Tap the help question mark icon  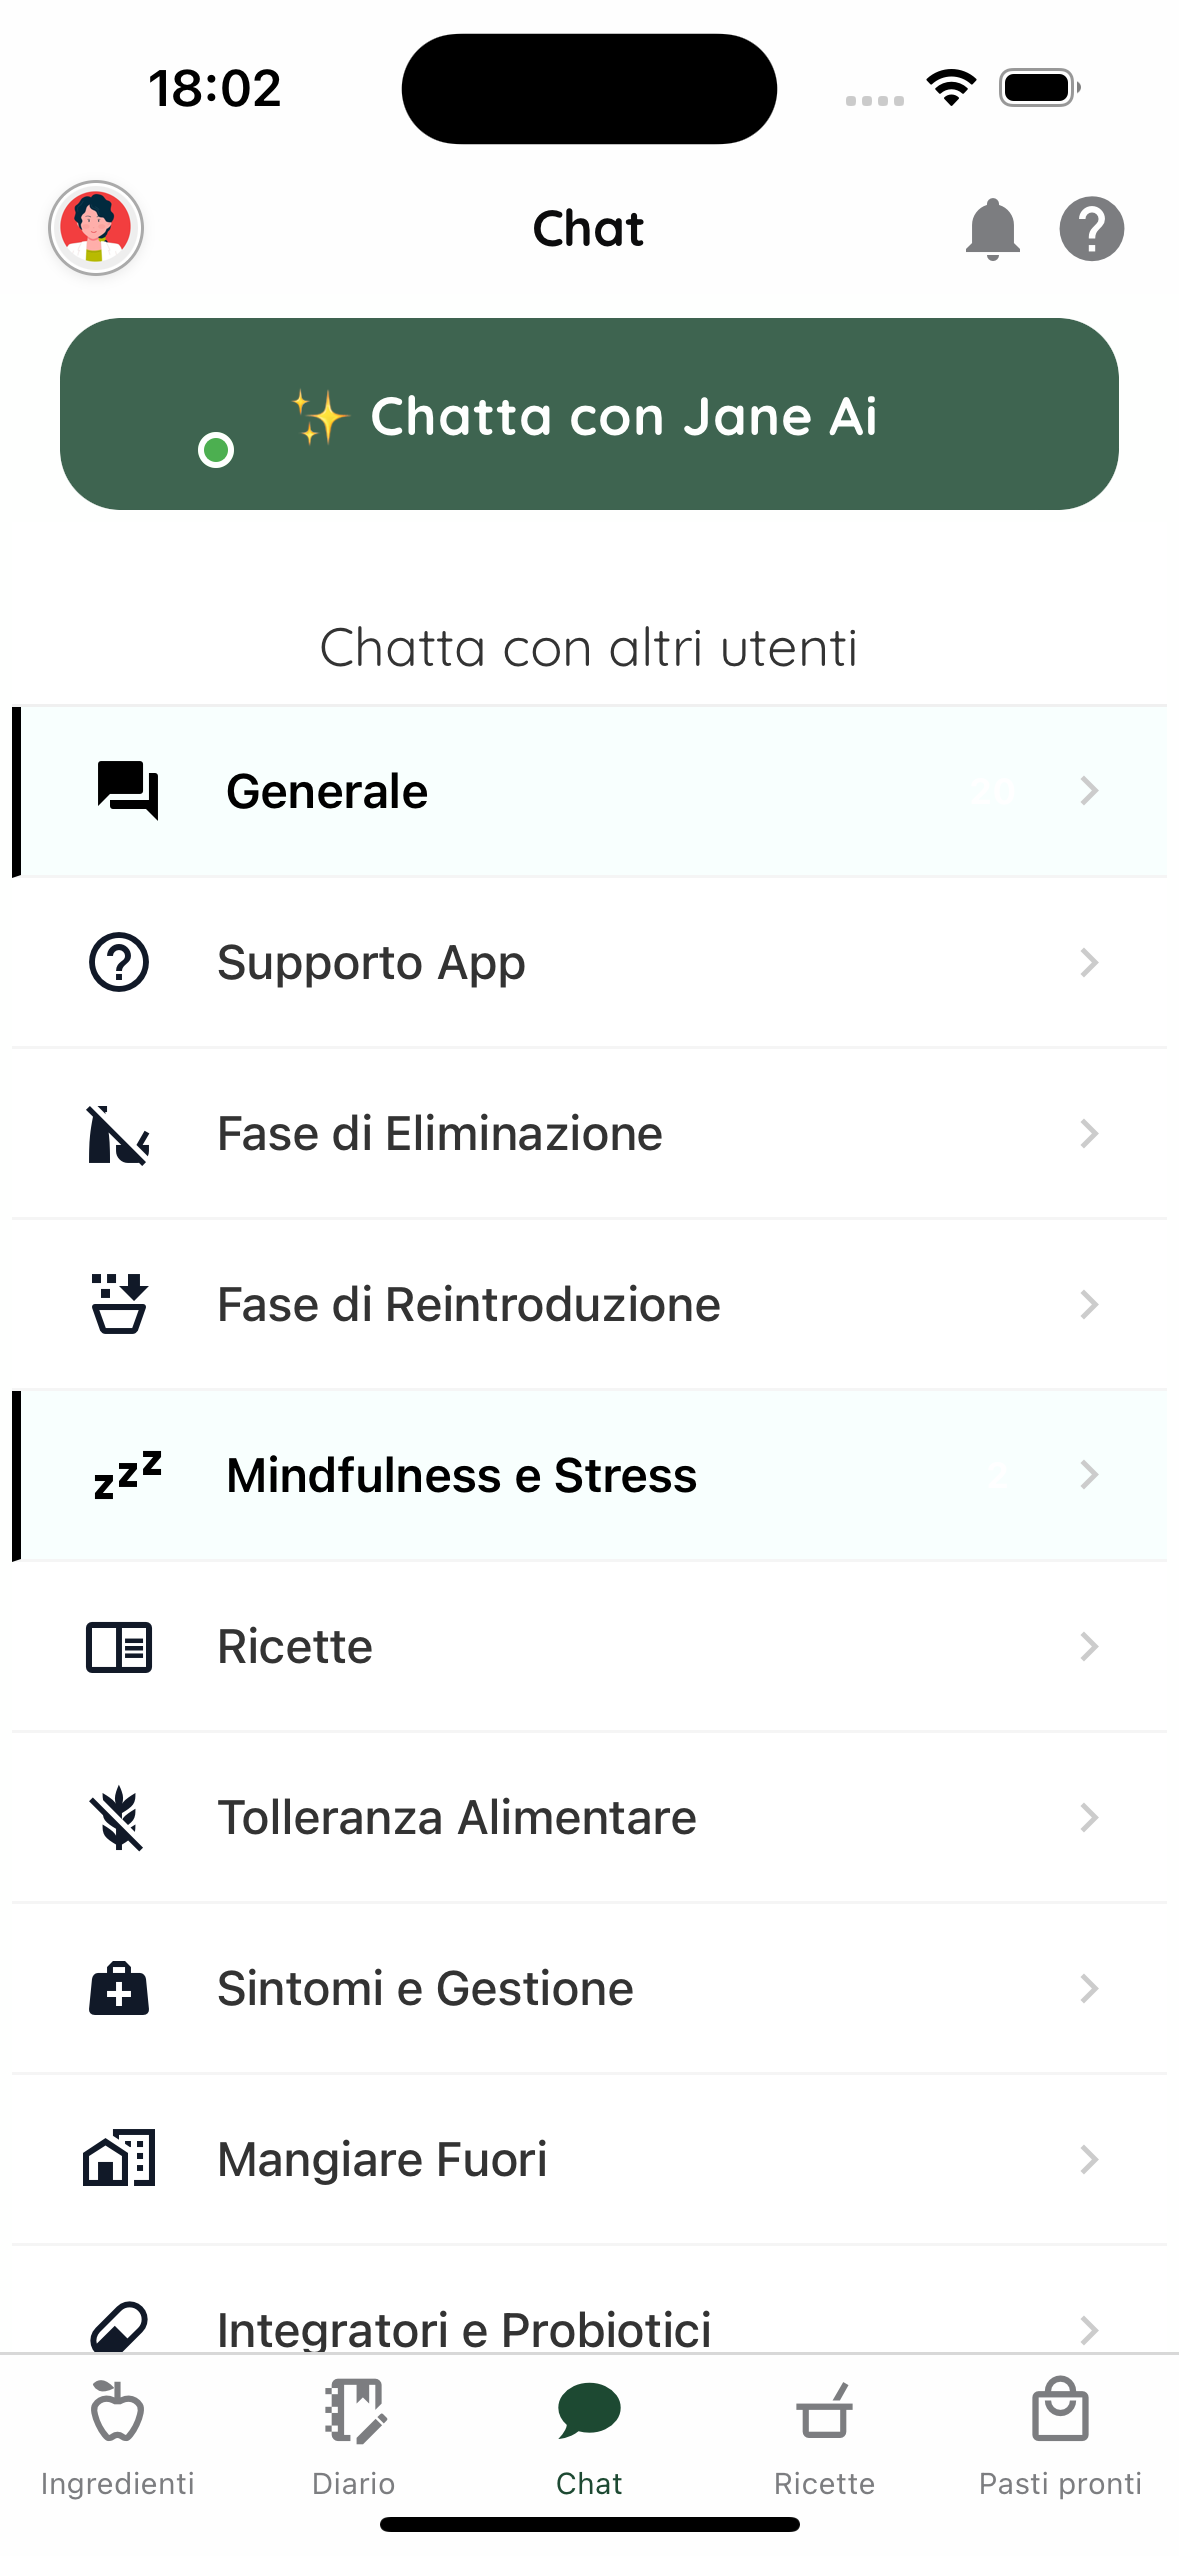click(1091, 229)
